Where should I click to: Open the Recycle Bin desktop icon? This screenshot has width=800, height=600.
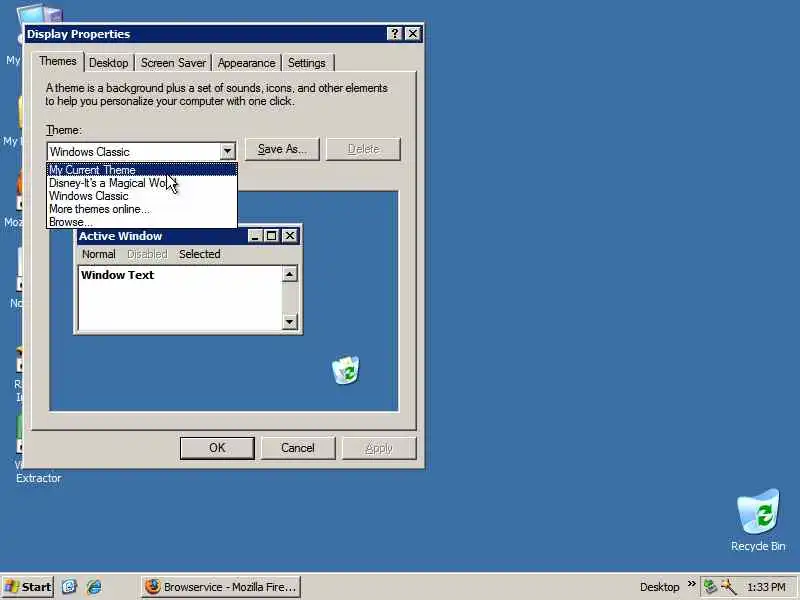point(758,520)
